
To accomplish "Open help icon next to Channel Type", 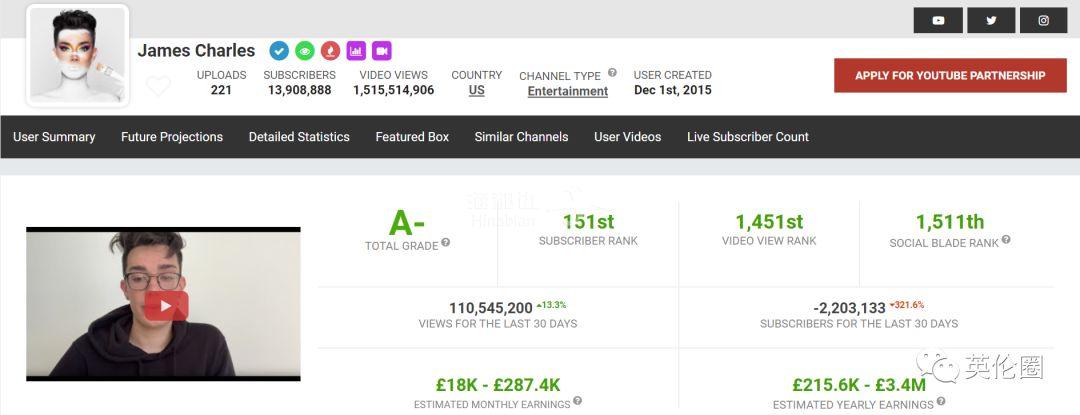I will coord(612,73).
